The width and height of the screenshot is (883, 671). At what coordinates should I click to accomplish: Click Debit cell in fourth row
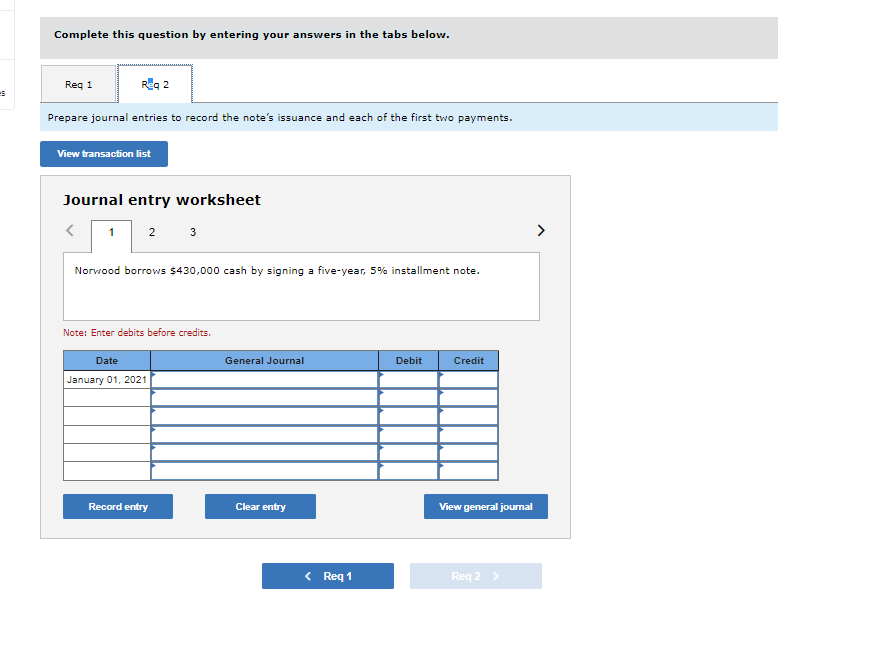[x=409, y=434]
